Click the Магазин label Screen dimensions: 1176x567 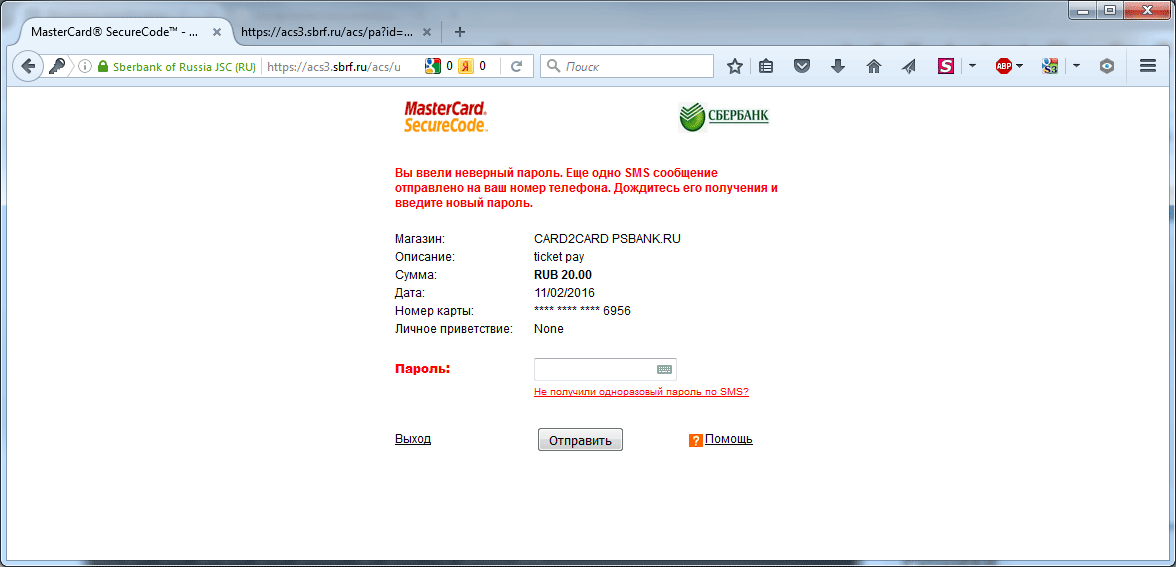tap(420, 239)
